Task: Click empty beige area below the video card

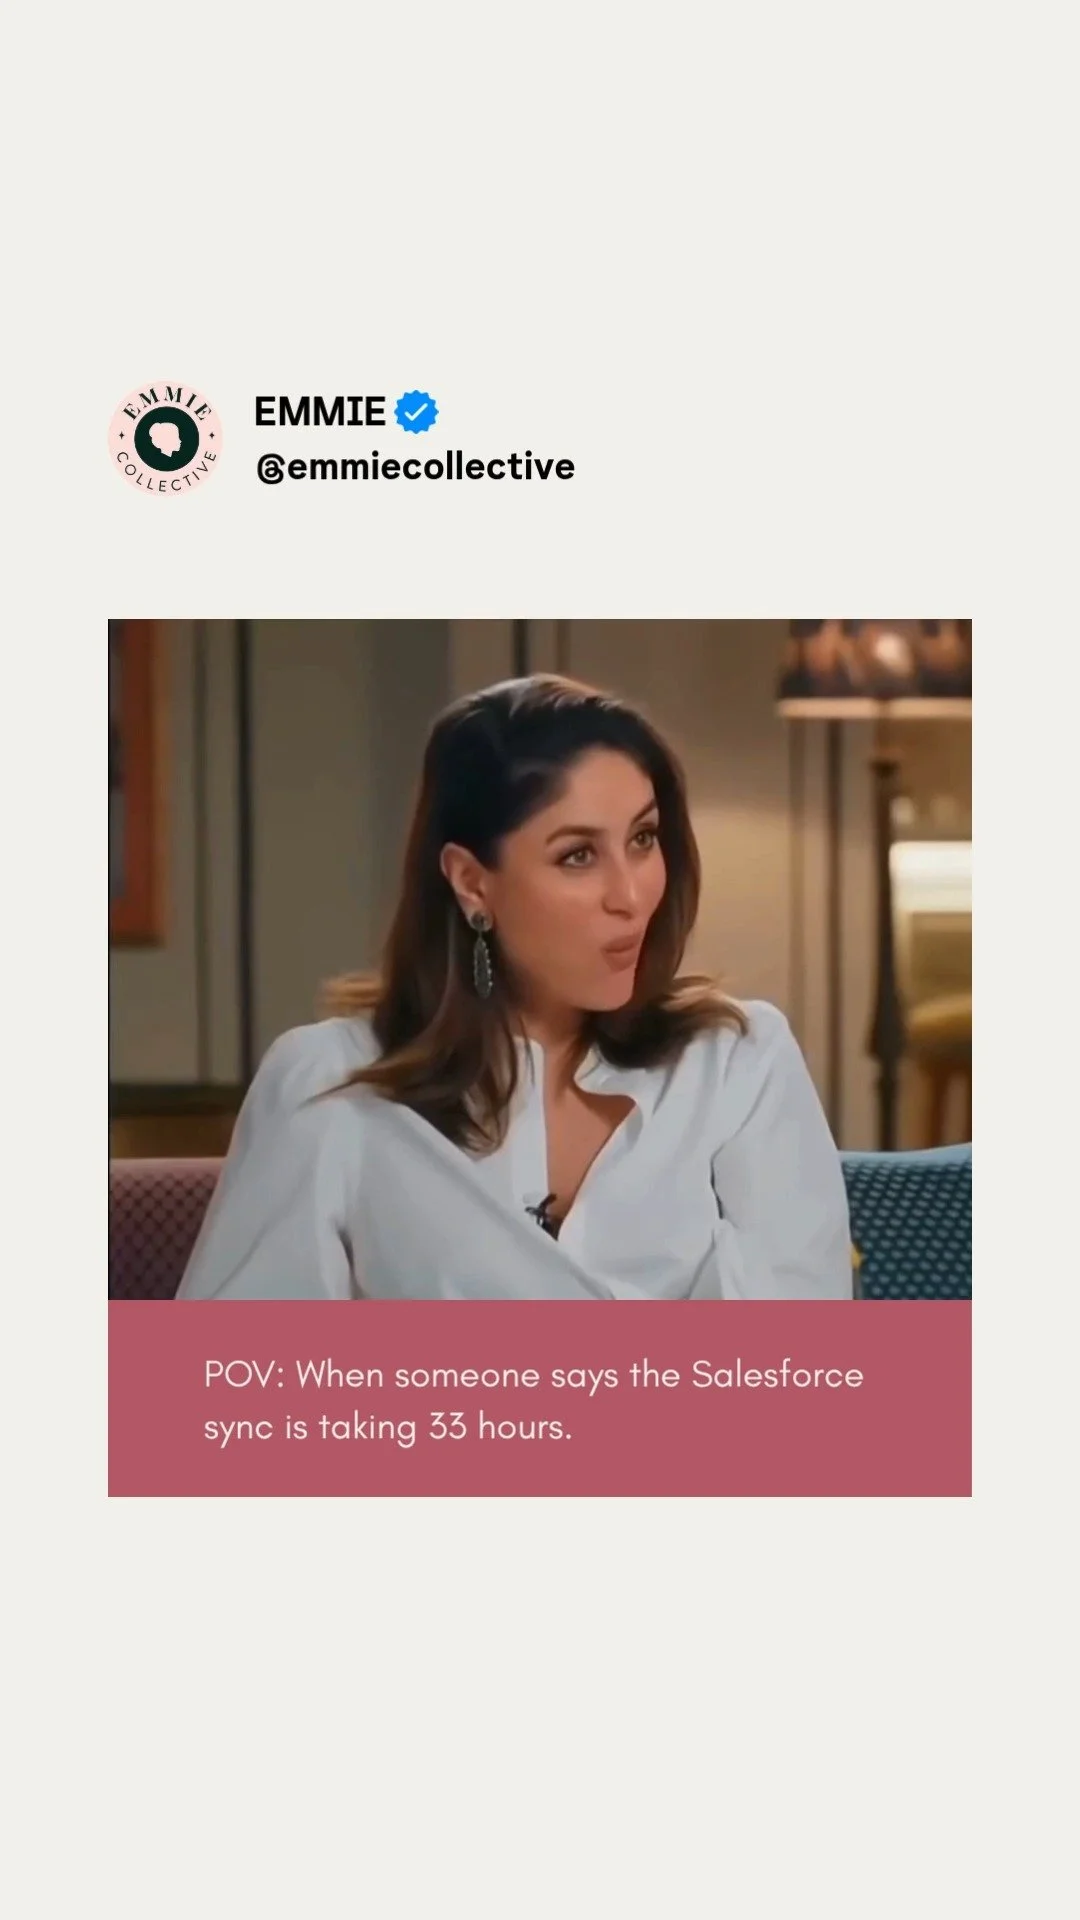Action: [540, 1700]
